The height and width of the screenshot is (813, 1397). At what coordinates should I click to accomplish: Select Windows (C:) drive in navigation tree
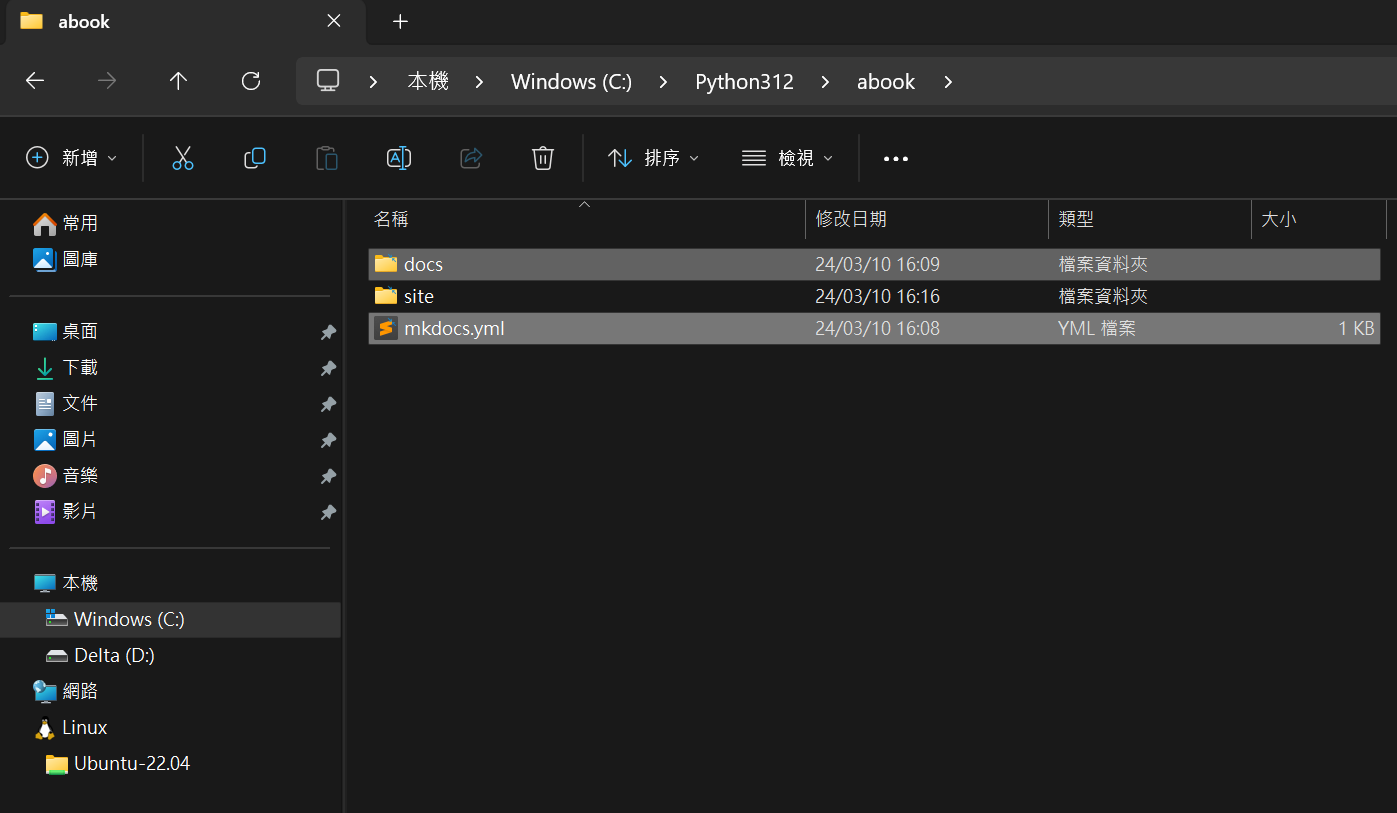[129, 619]
